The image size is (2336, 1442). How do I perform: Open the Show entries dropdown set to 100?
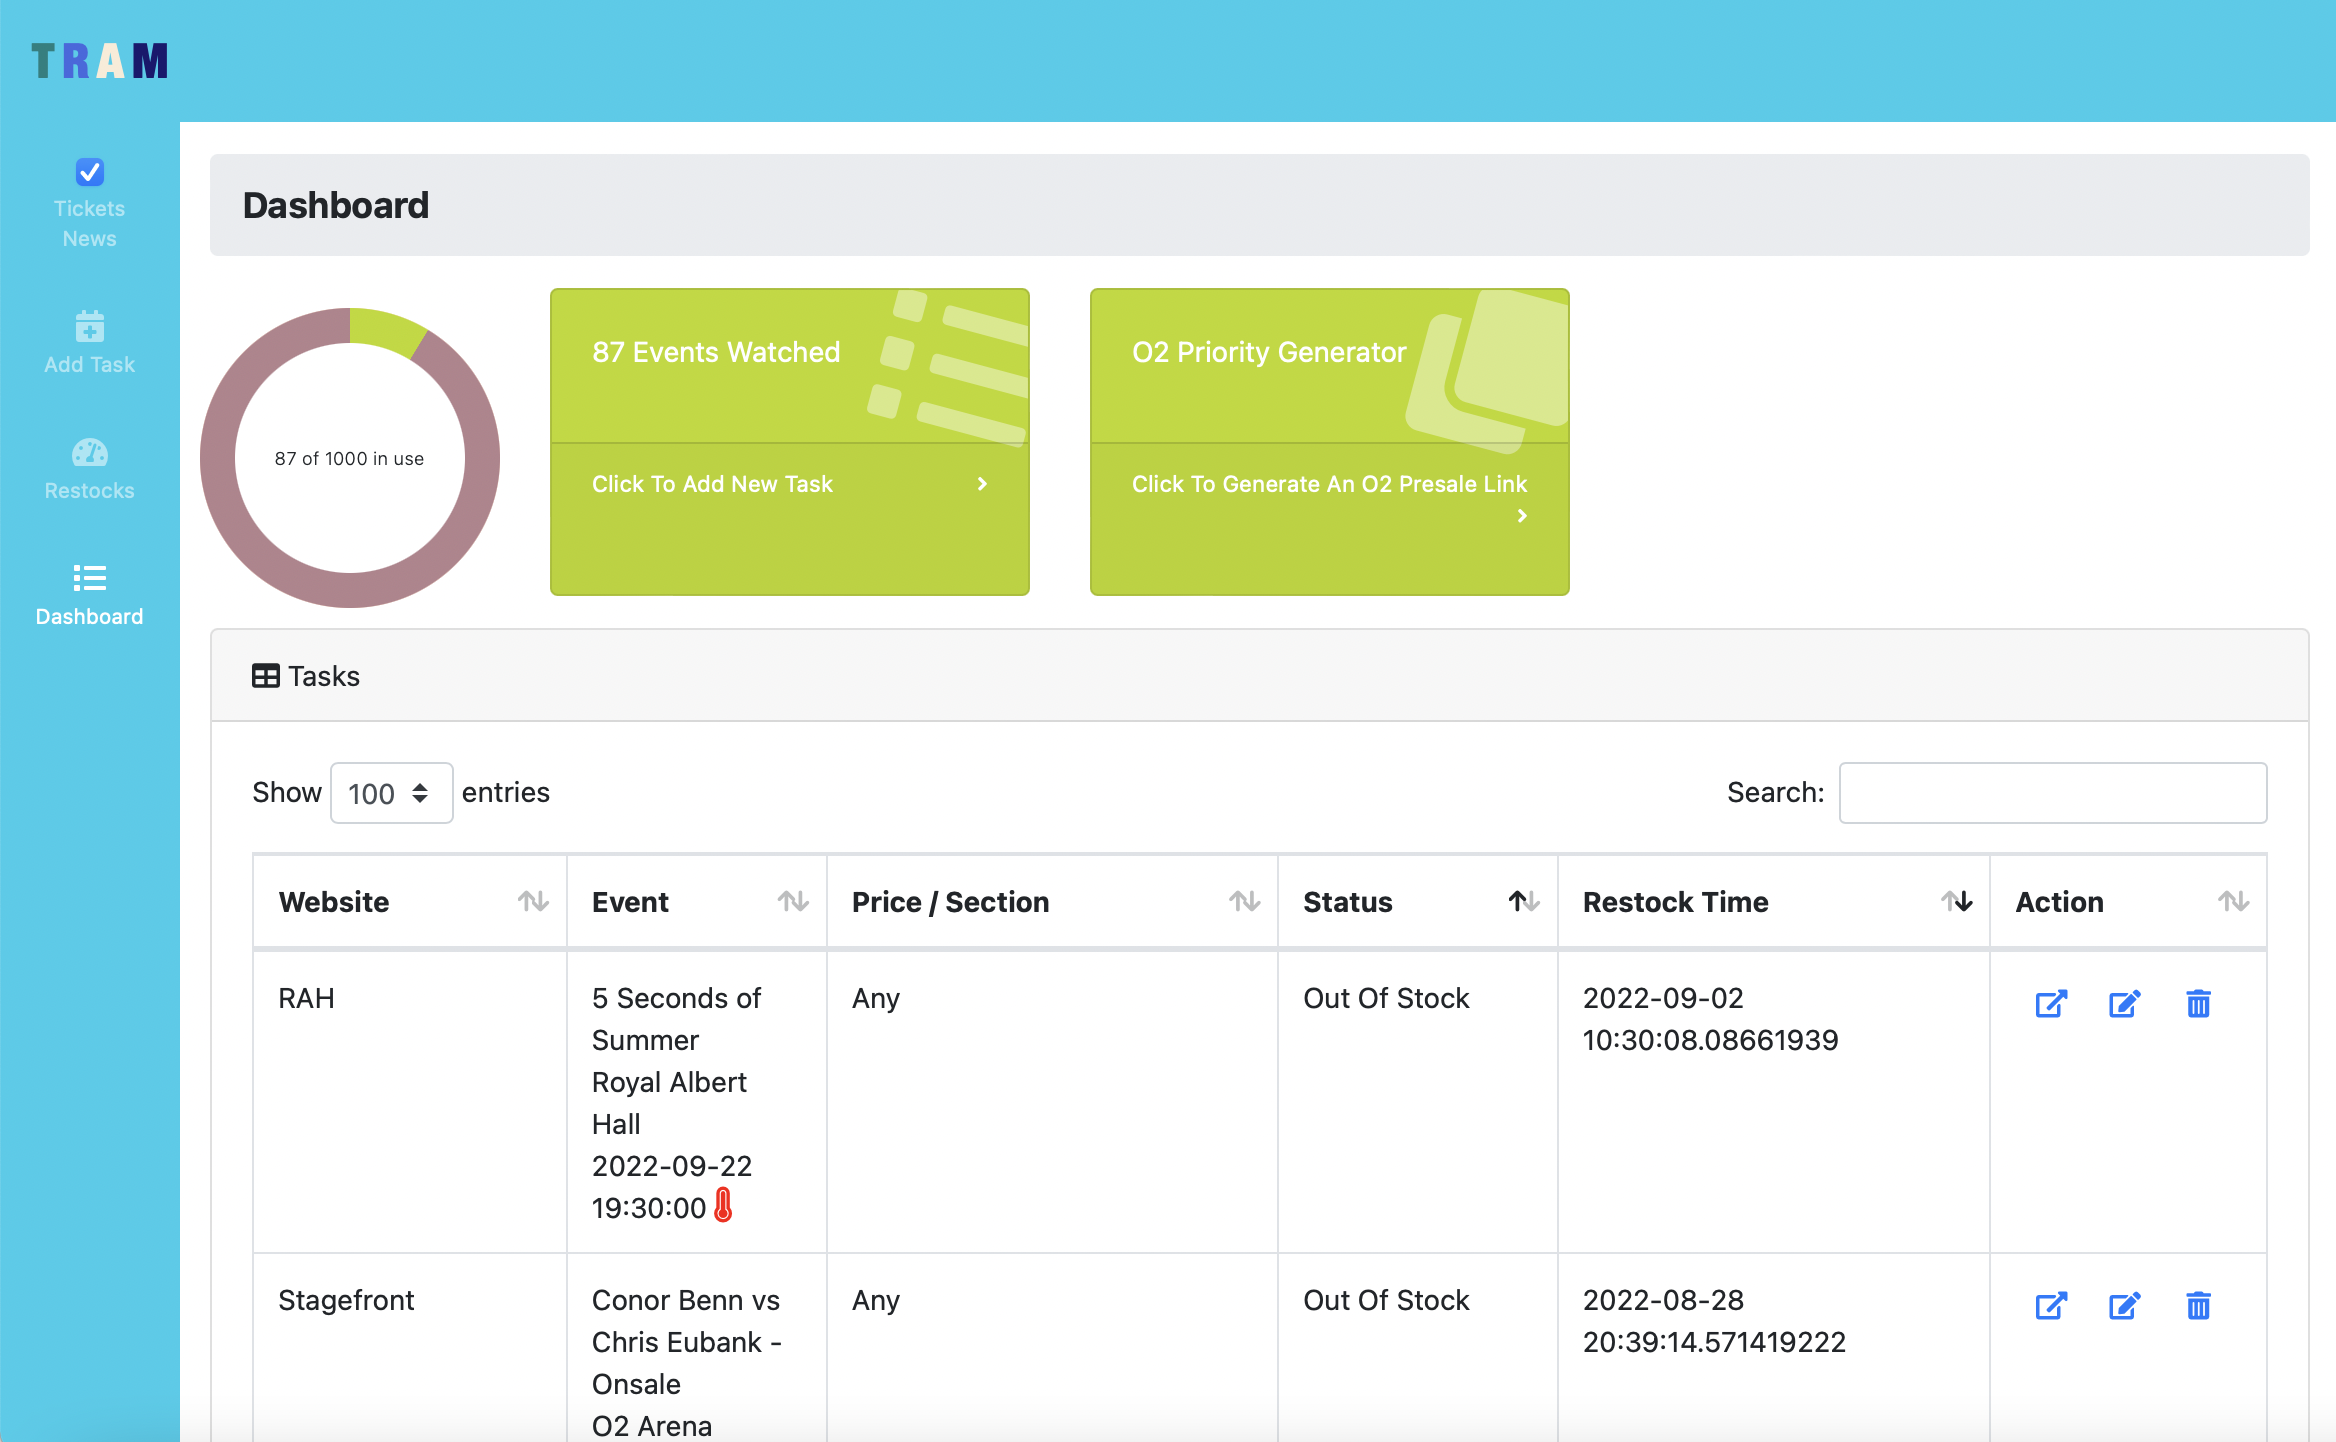coord(391,793)
